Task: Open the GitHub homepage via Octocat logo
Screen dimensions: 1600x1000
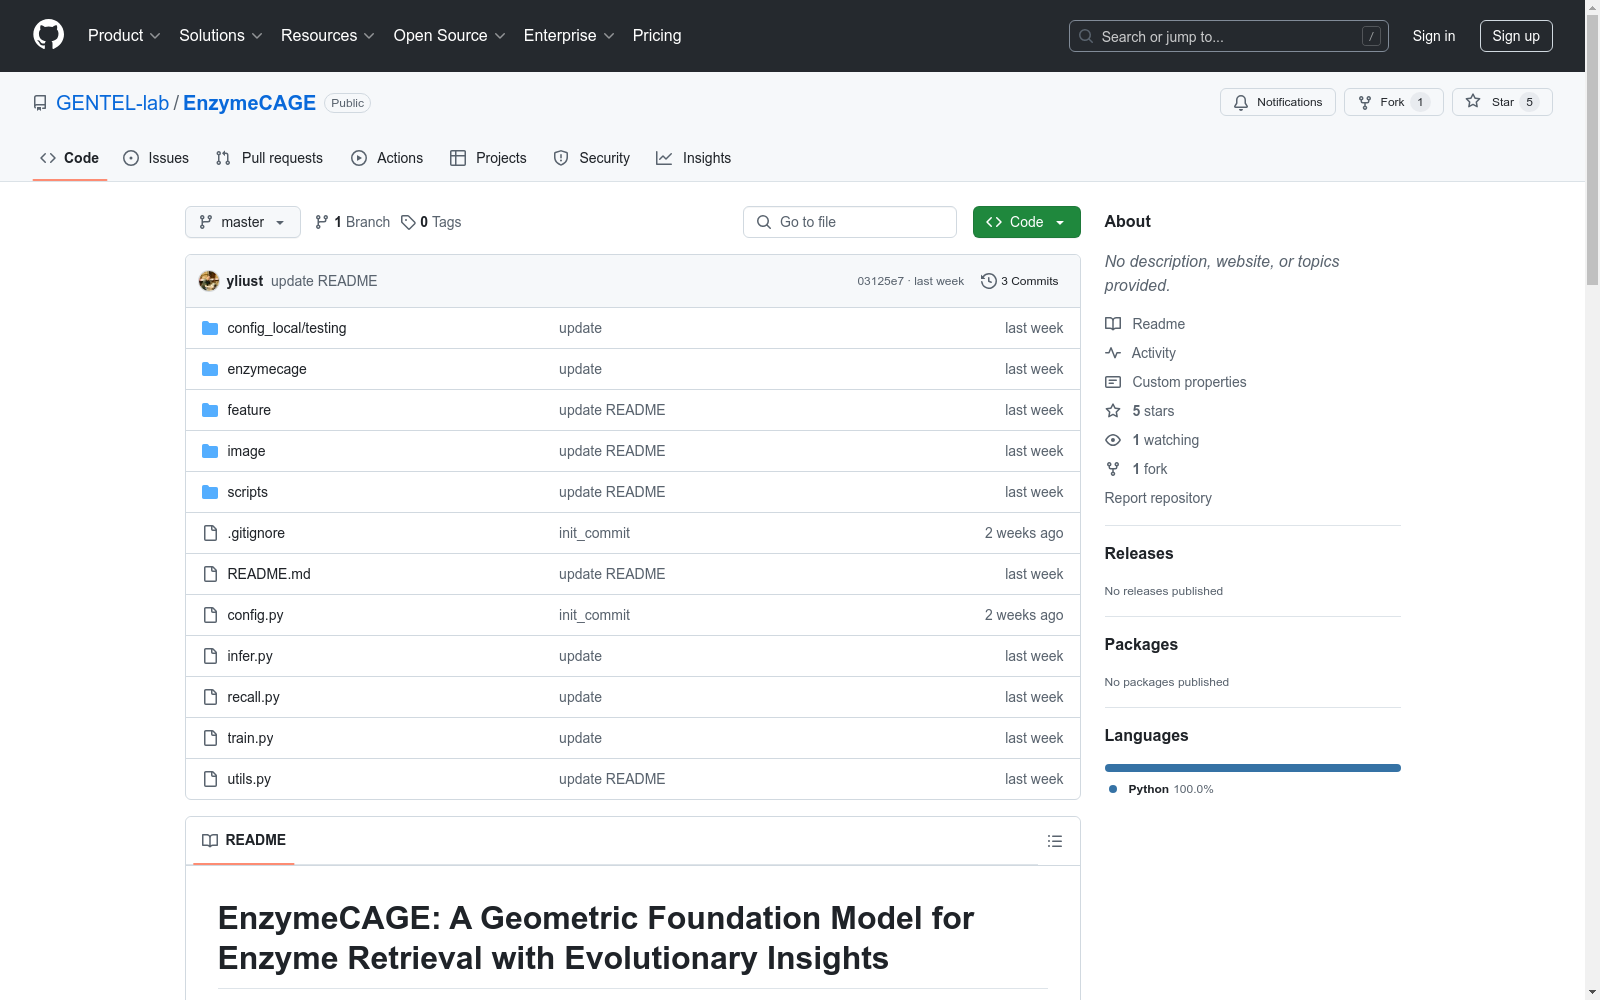Action: click(x=48, y=35)
